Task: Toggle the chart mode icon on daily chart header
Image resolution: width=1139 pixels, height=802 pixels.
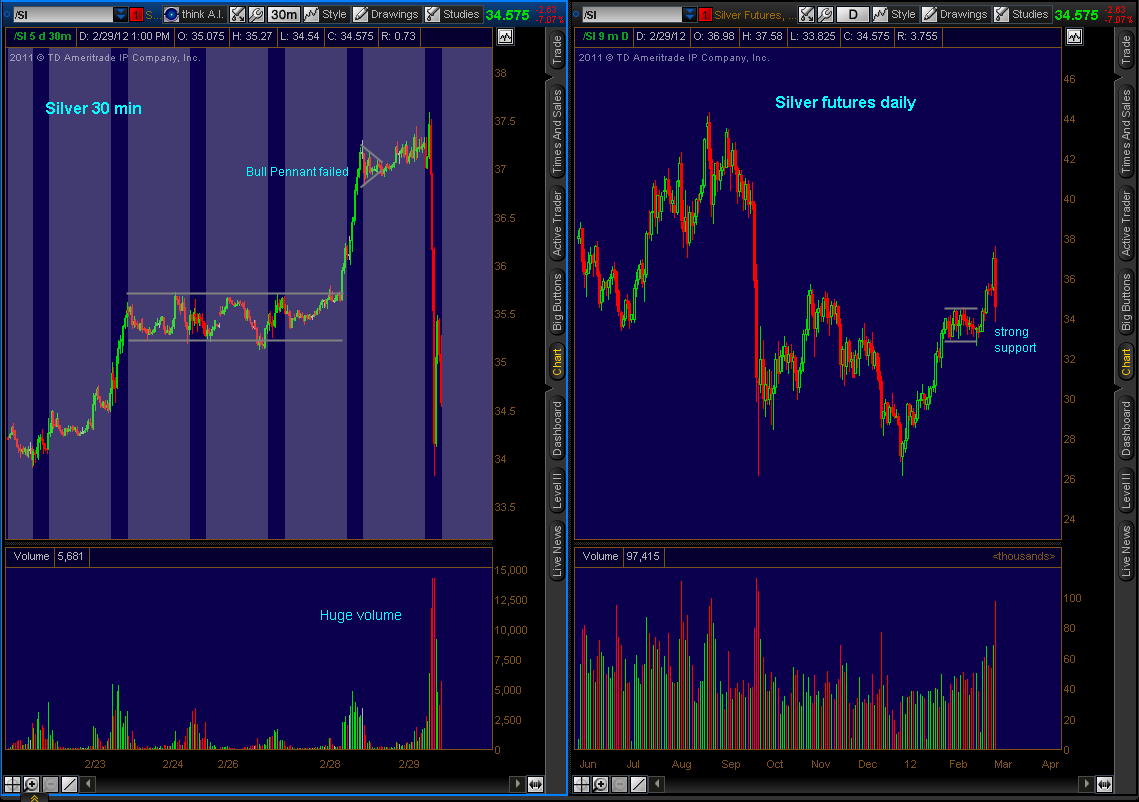Action: (x=1074, y=37)
